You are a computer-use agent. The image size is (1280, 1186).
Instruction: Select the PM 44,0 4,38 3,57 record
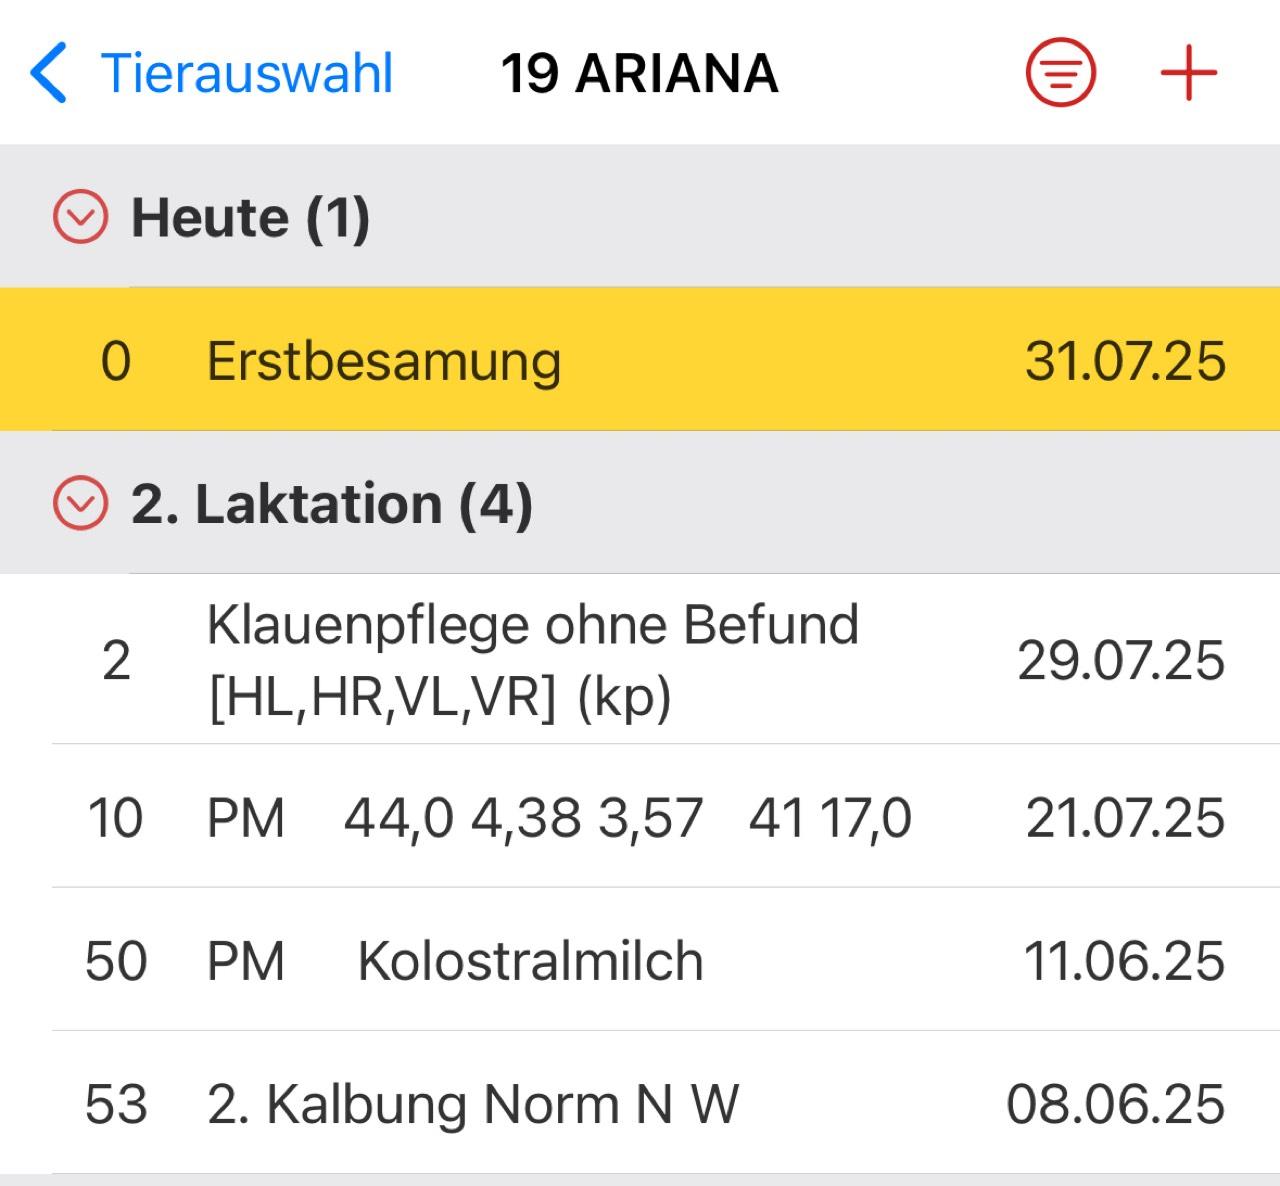(640, 817)
